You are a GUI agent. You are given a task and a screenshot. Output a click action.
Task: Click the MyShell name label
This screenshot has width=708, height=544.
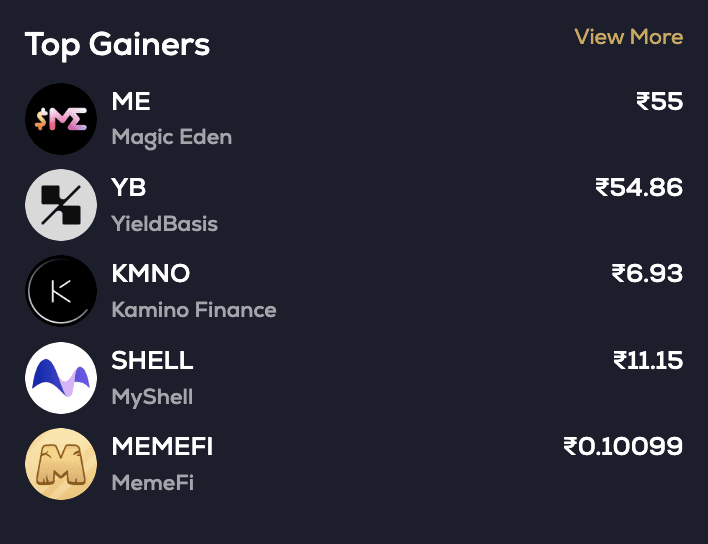pyautogui.click(x=152, y=397)
